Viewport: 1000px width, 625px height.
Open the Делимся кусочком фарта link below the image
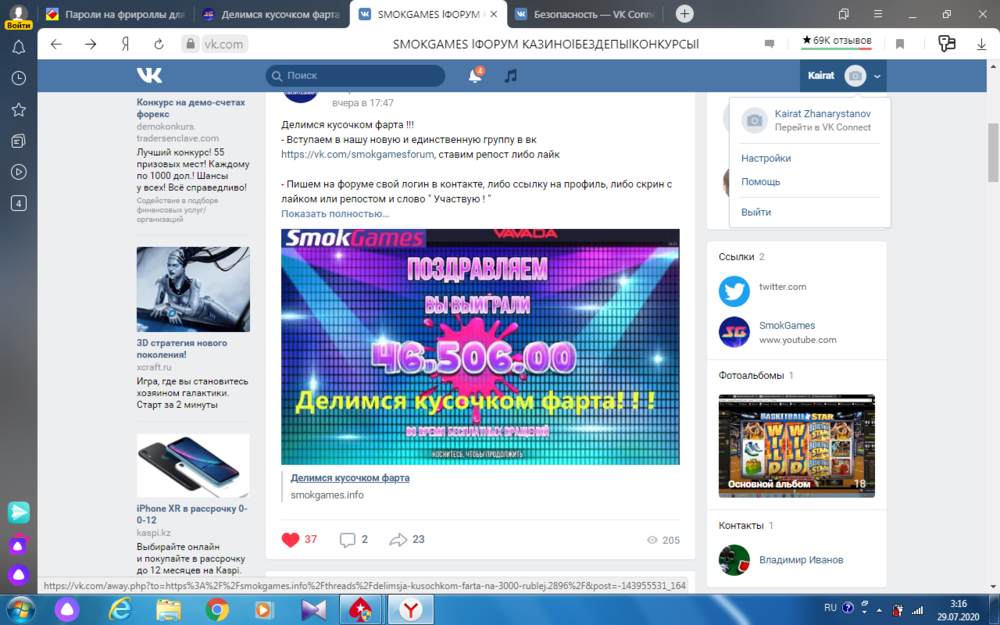(x=350, y=478)
